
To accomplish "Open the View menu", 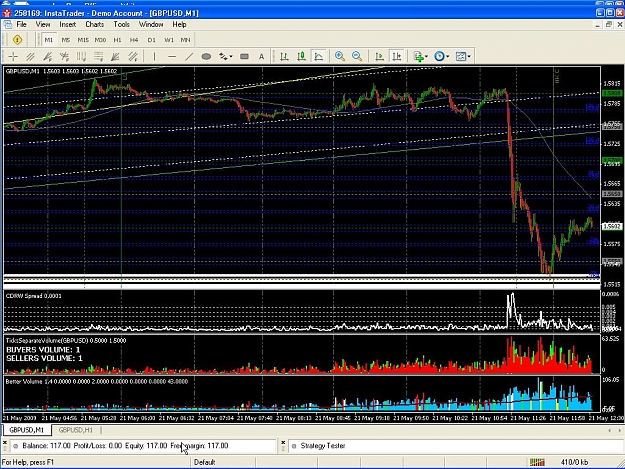I will [x=43, y=24].
